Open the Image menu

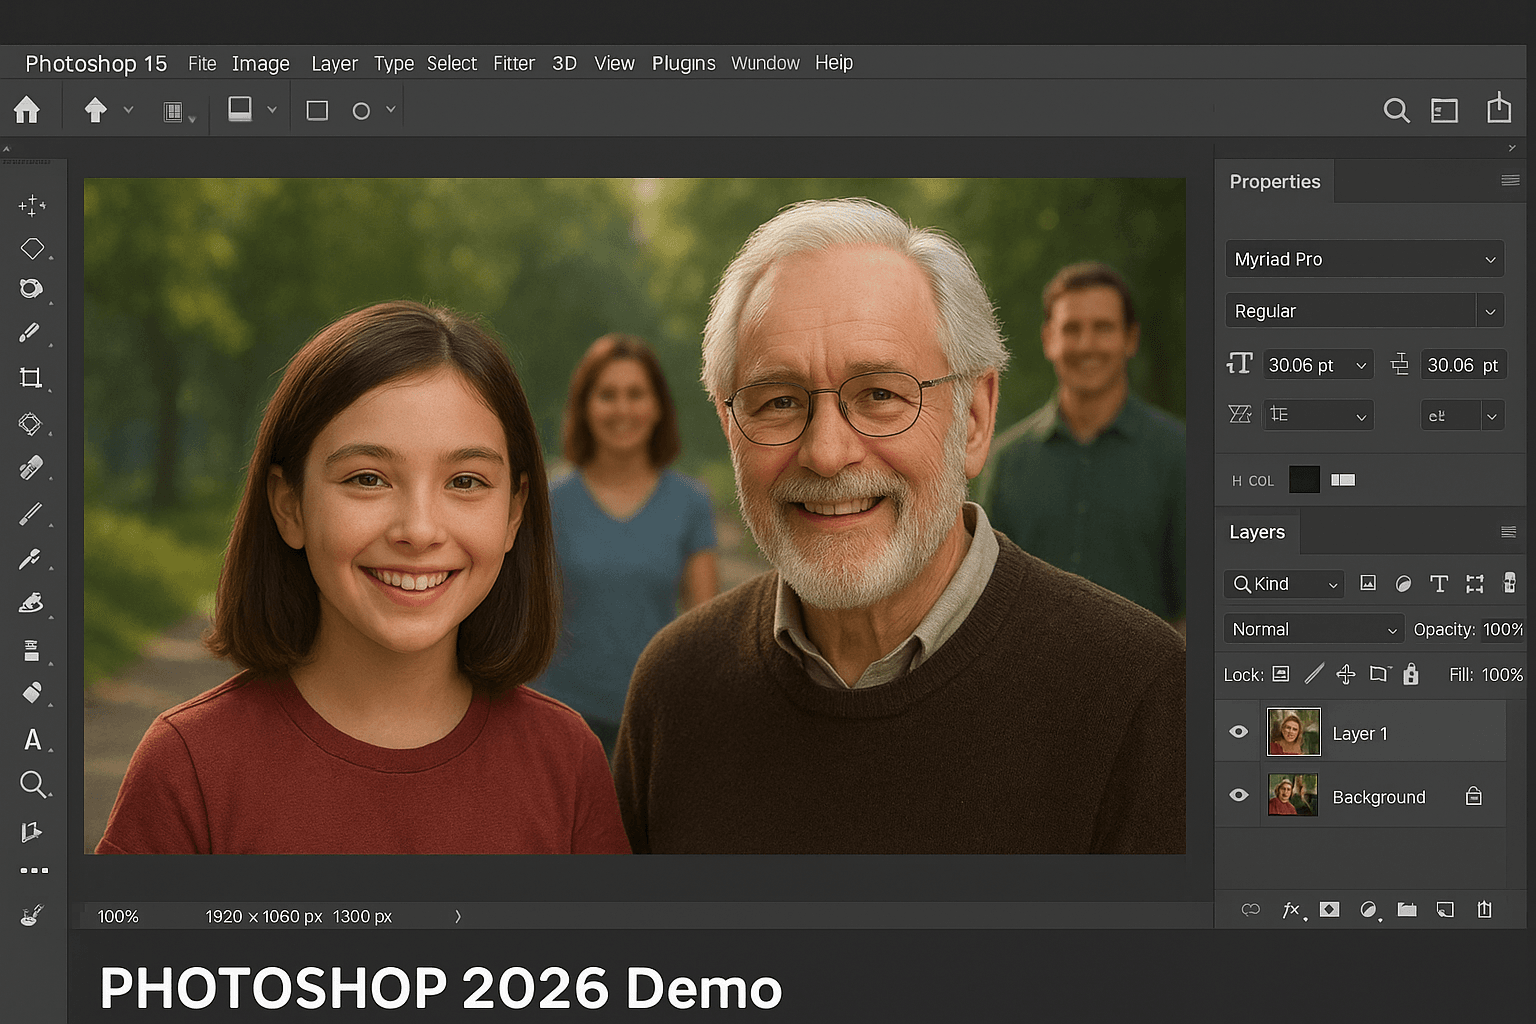(259, 63)
